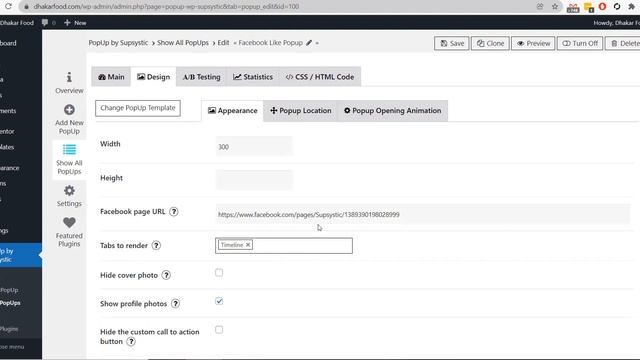This screenshot has height=360, width=640.
Task: Bookmark this page with the star icon
Action: pos(555,7)
